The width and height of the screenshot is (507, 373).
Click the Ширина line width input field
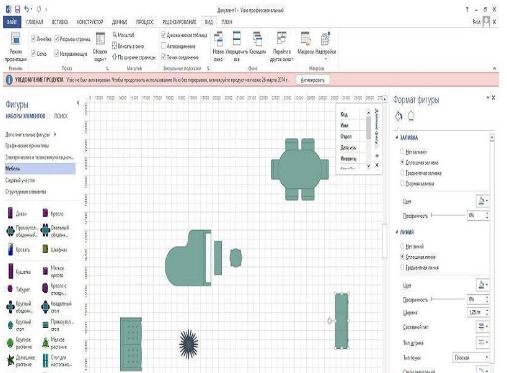[477, 312]
